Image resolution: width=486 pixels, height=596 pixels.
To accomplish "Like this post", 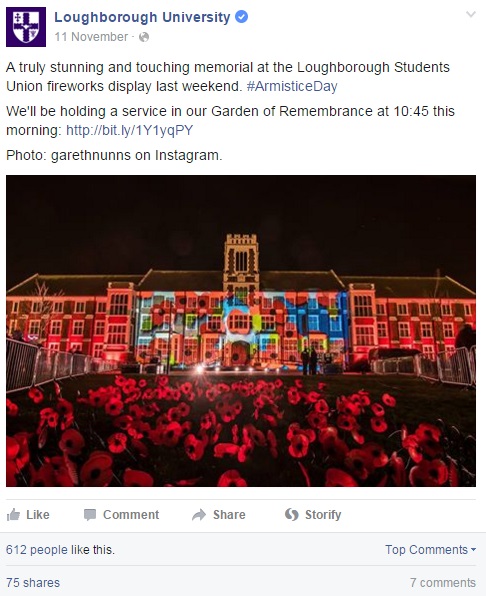I will pos(28,515).
